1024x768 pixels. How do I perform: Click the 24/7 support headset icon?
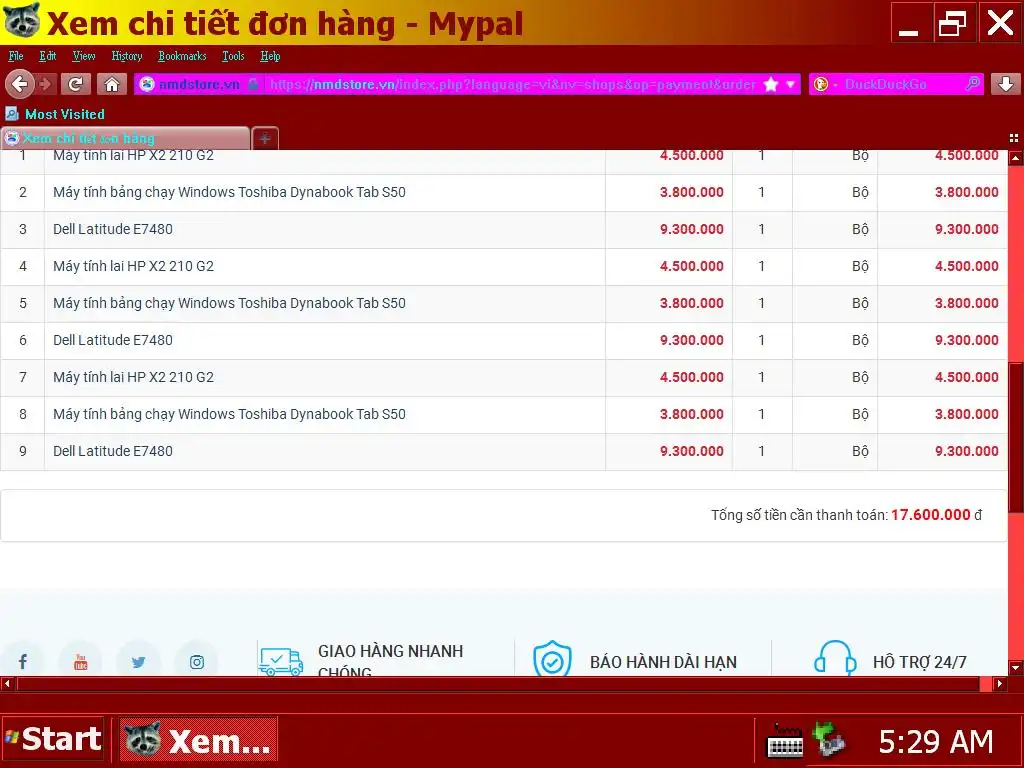(x=835, y=658)
